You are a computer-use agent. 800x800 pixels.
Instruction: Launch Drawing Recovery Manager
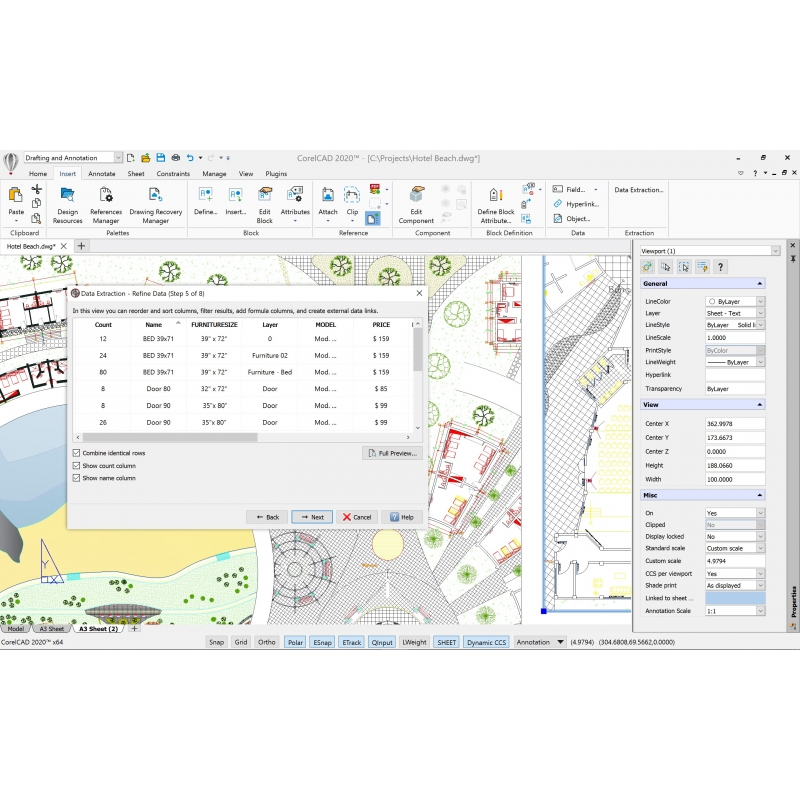tap(156, 205)
